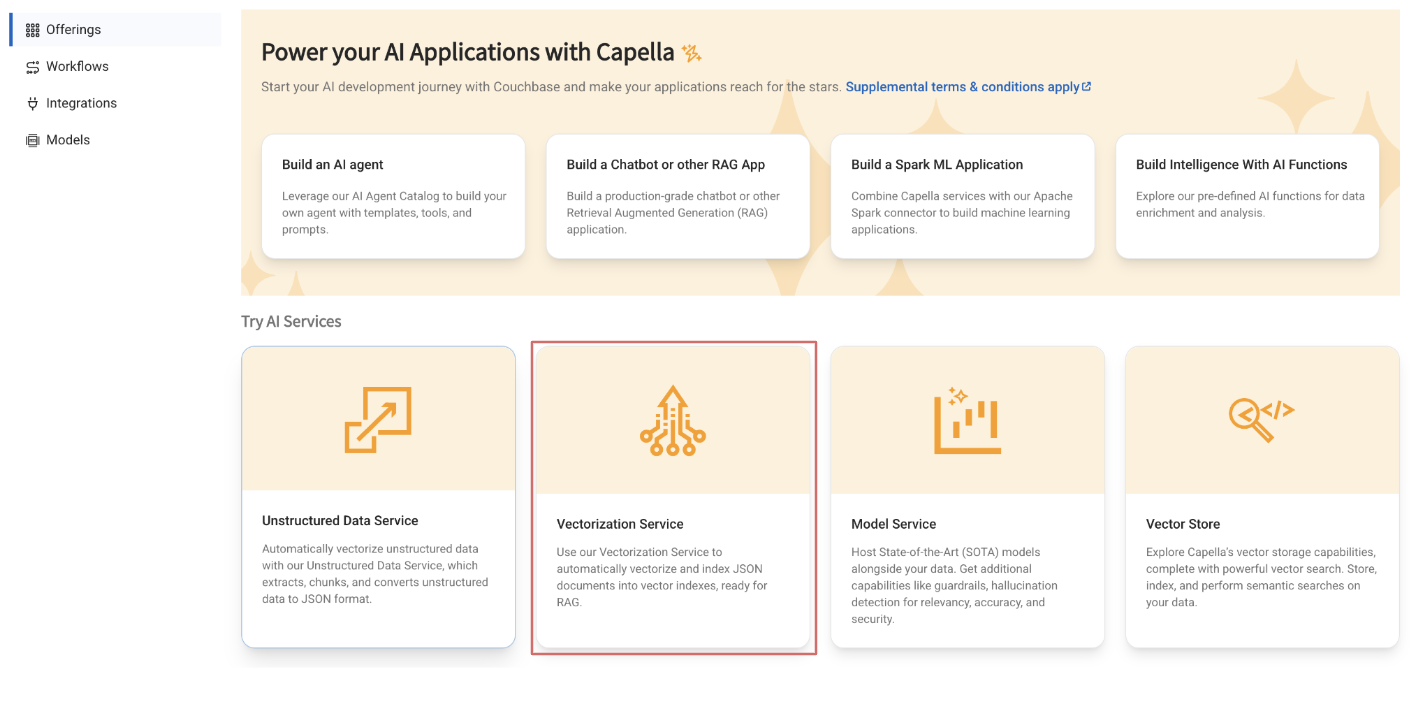This screenshot has height=722, width=1420.
Task: Select Build a Chatbot or other RAG App
Action: click(678, 197)
